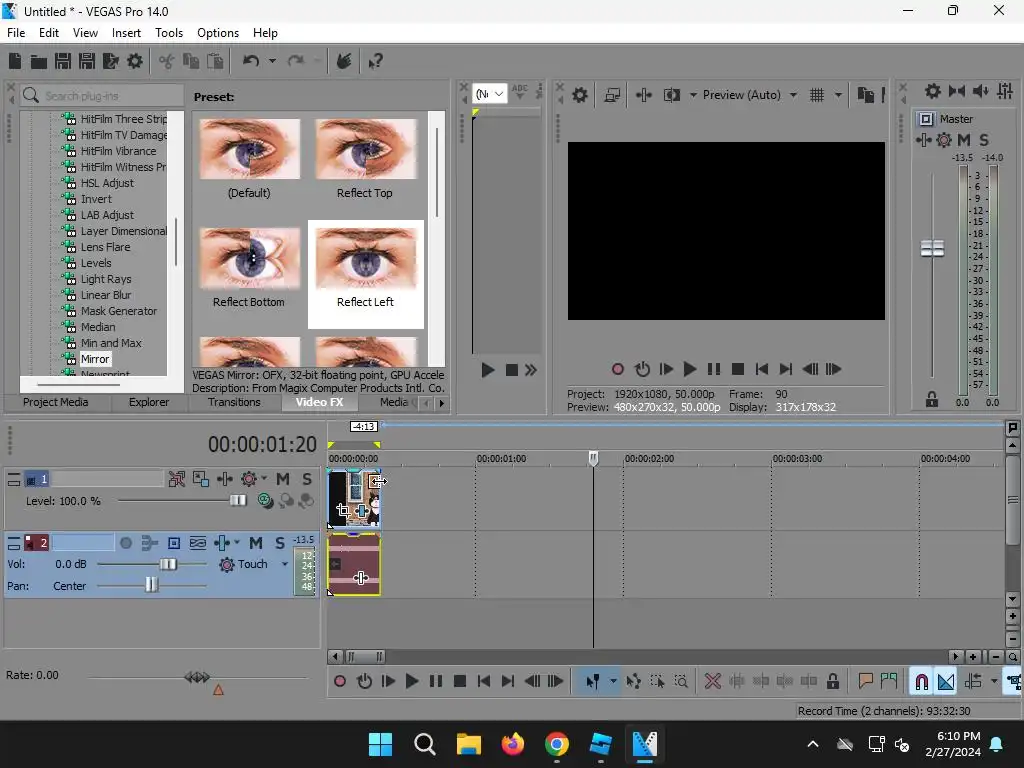Copy snapshot to clipboard icon in preview

tap(865, 95)
